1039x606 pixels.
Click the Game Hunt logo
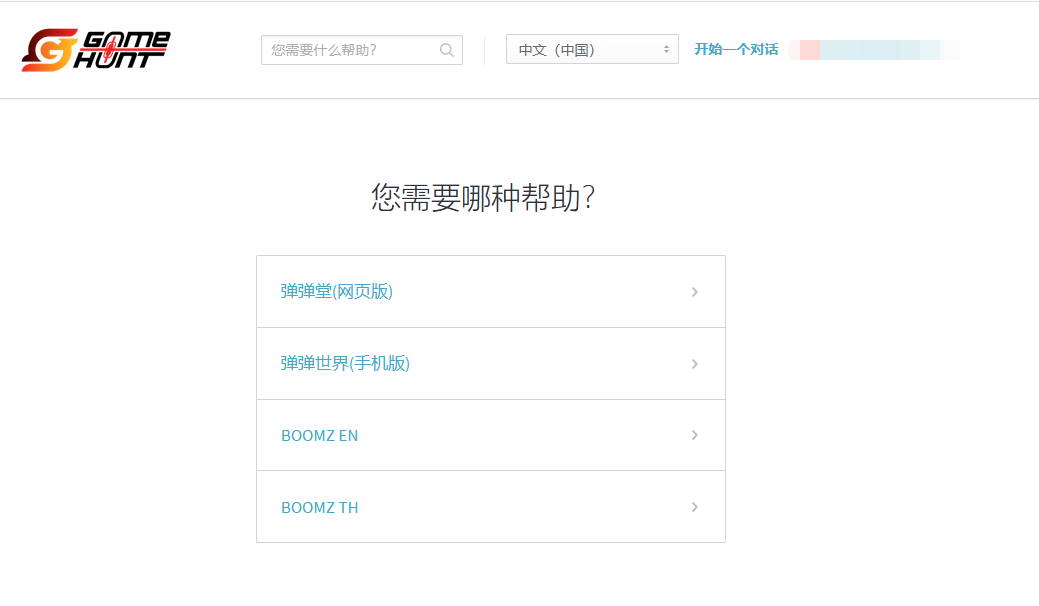[96, 50]
